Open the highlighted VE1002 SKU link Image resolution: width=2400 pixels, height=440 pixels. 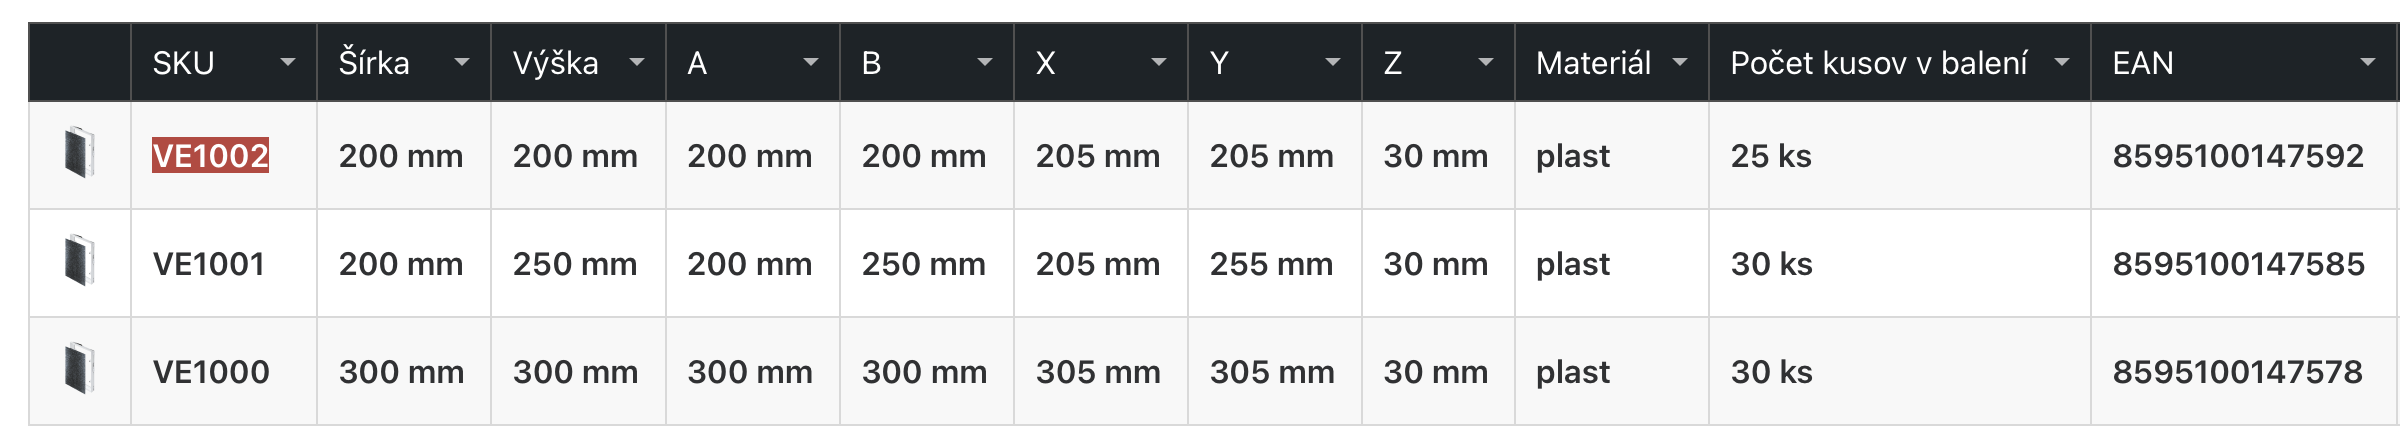(x=210, y=156)
